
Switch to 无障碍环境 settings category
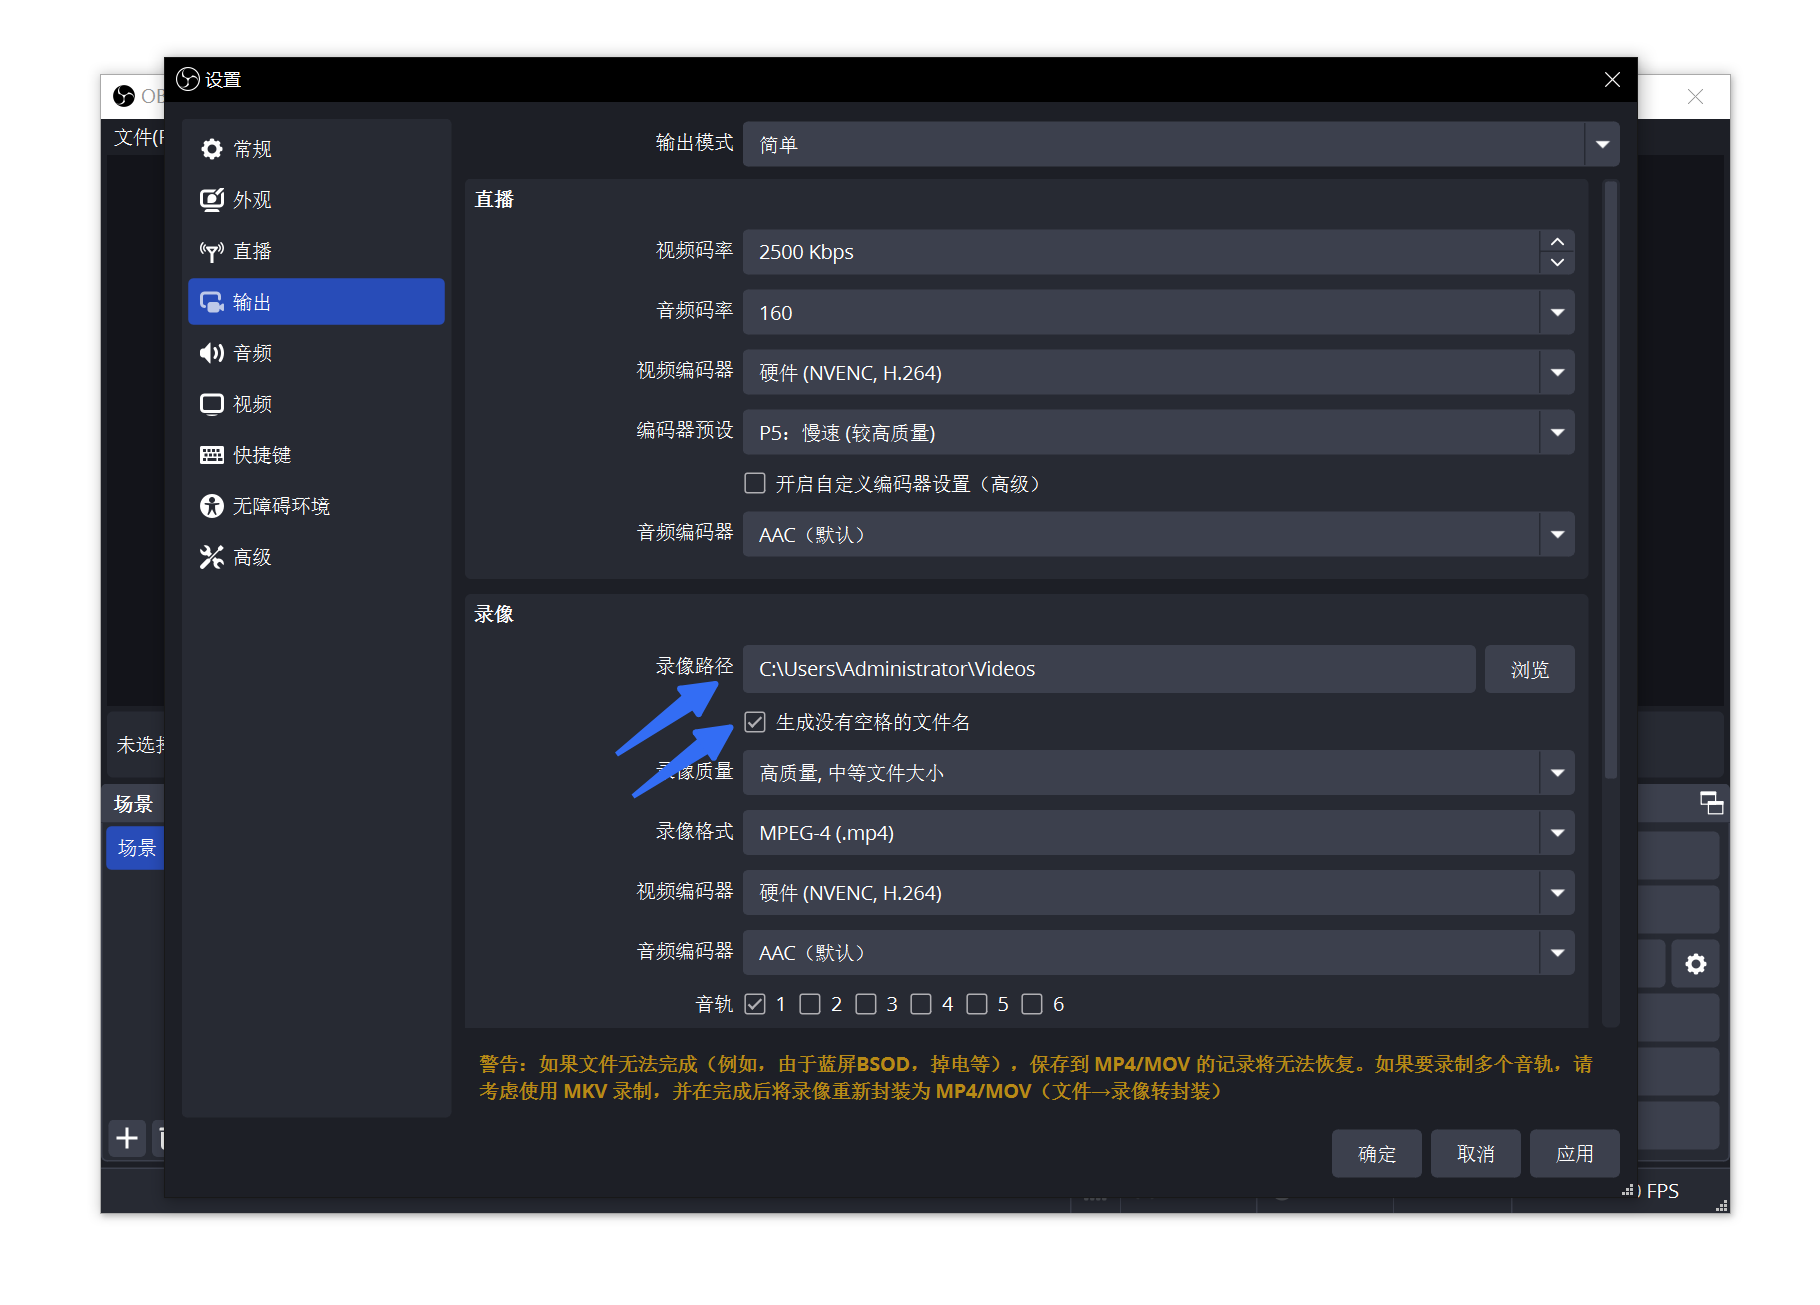coord(316,506)
